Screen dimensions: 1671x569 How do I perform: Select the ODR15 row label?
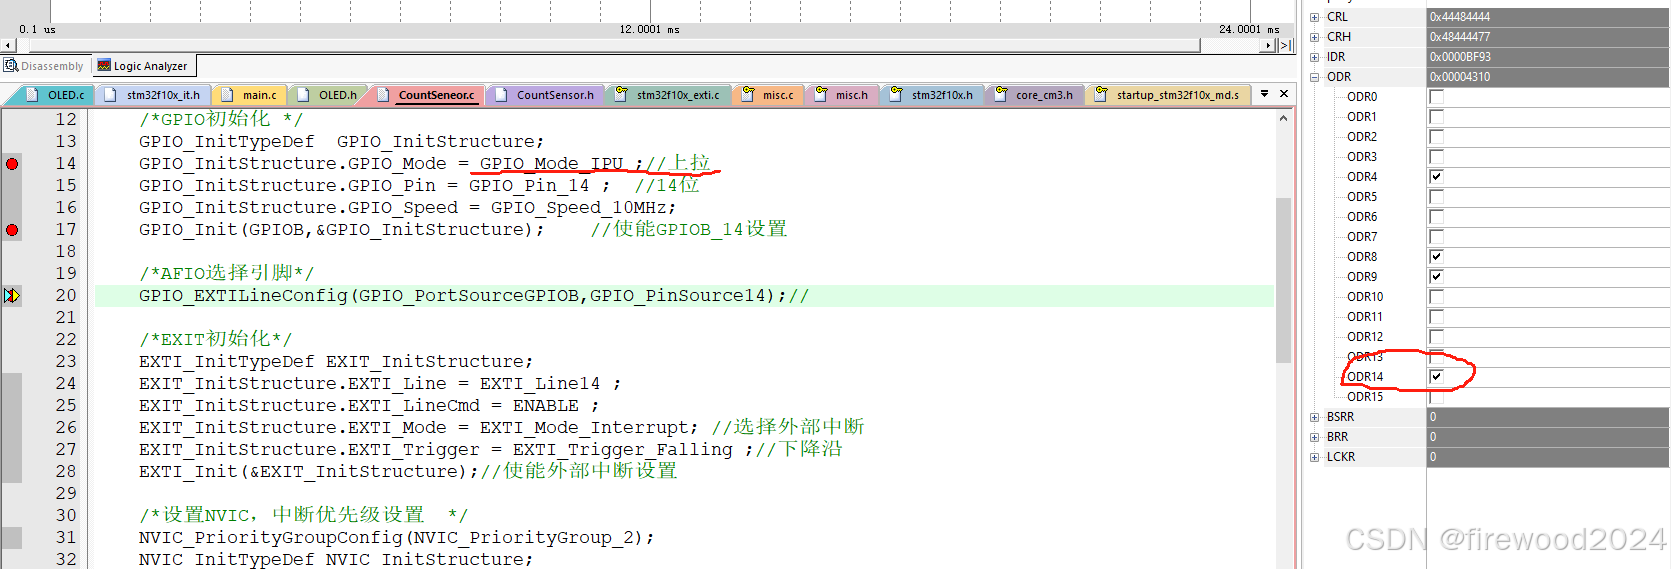click(x=1365, y=397)
